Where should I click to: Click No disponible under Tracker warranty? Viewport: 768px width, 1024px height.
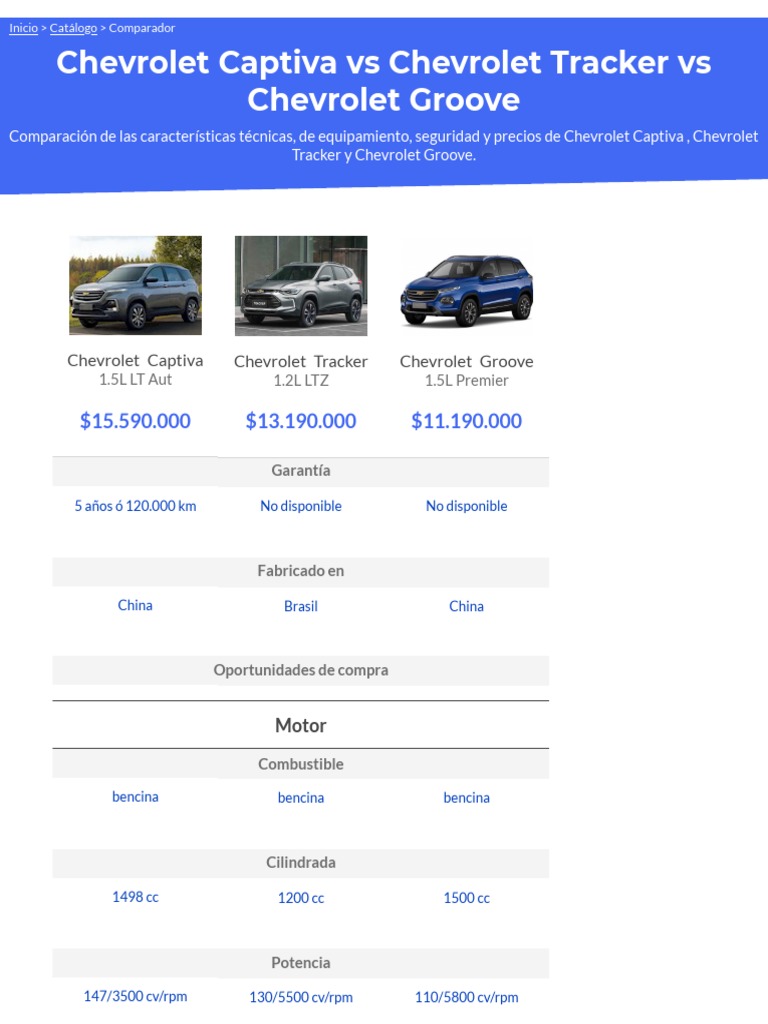click(x=301, y=506)
